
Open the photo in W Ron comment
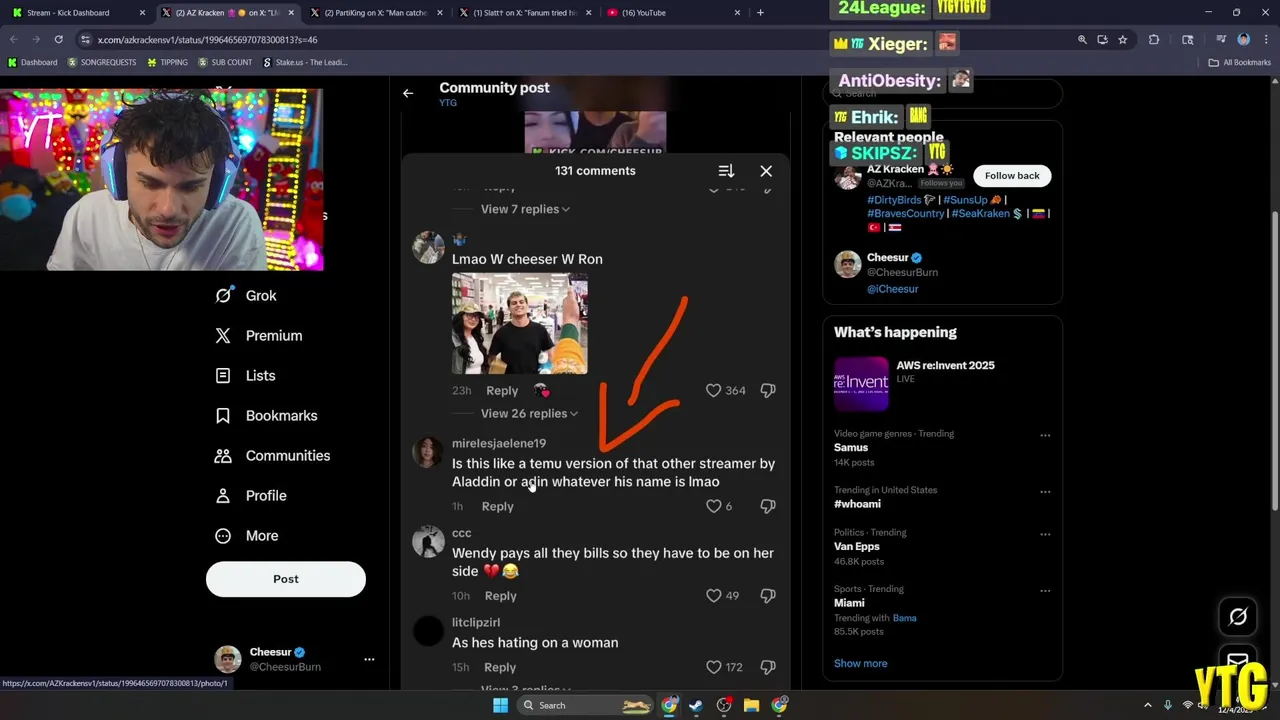(x=519, y=324)
